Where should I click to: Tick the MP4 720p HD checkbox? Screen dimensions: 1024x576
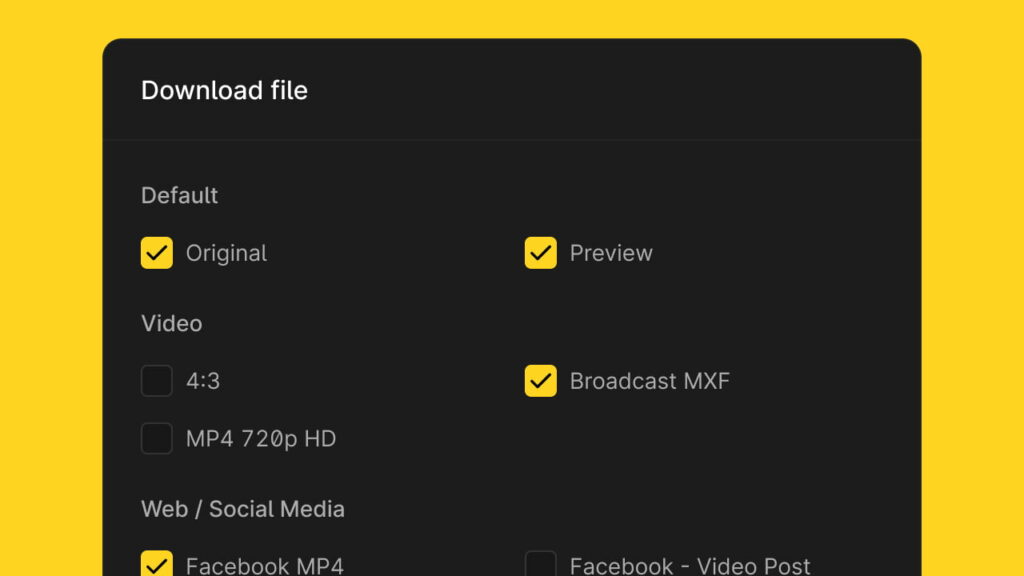tap(157, 438)
